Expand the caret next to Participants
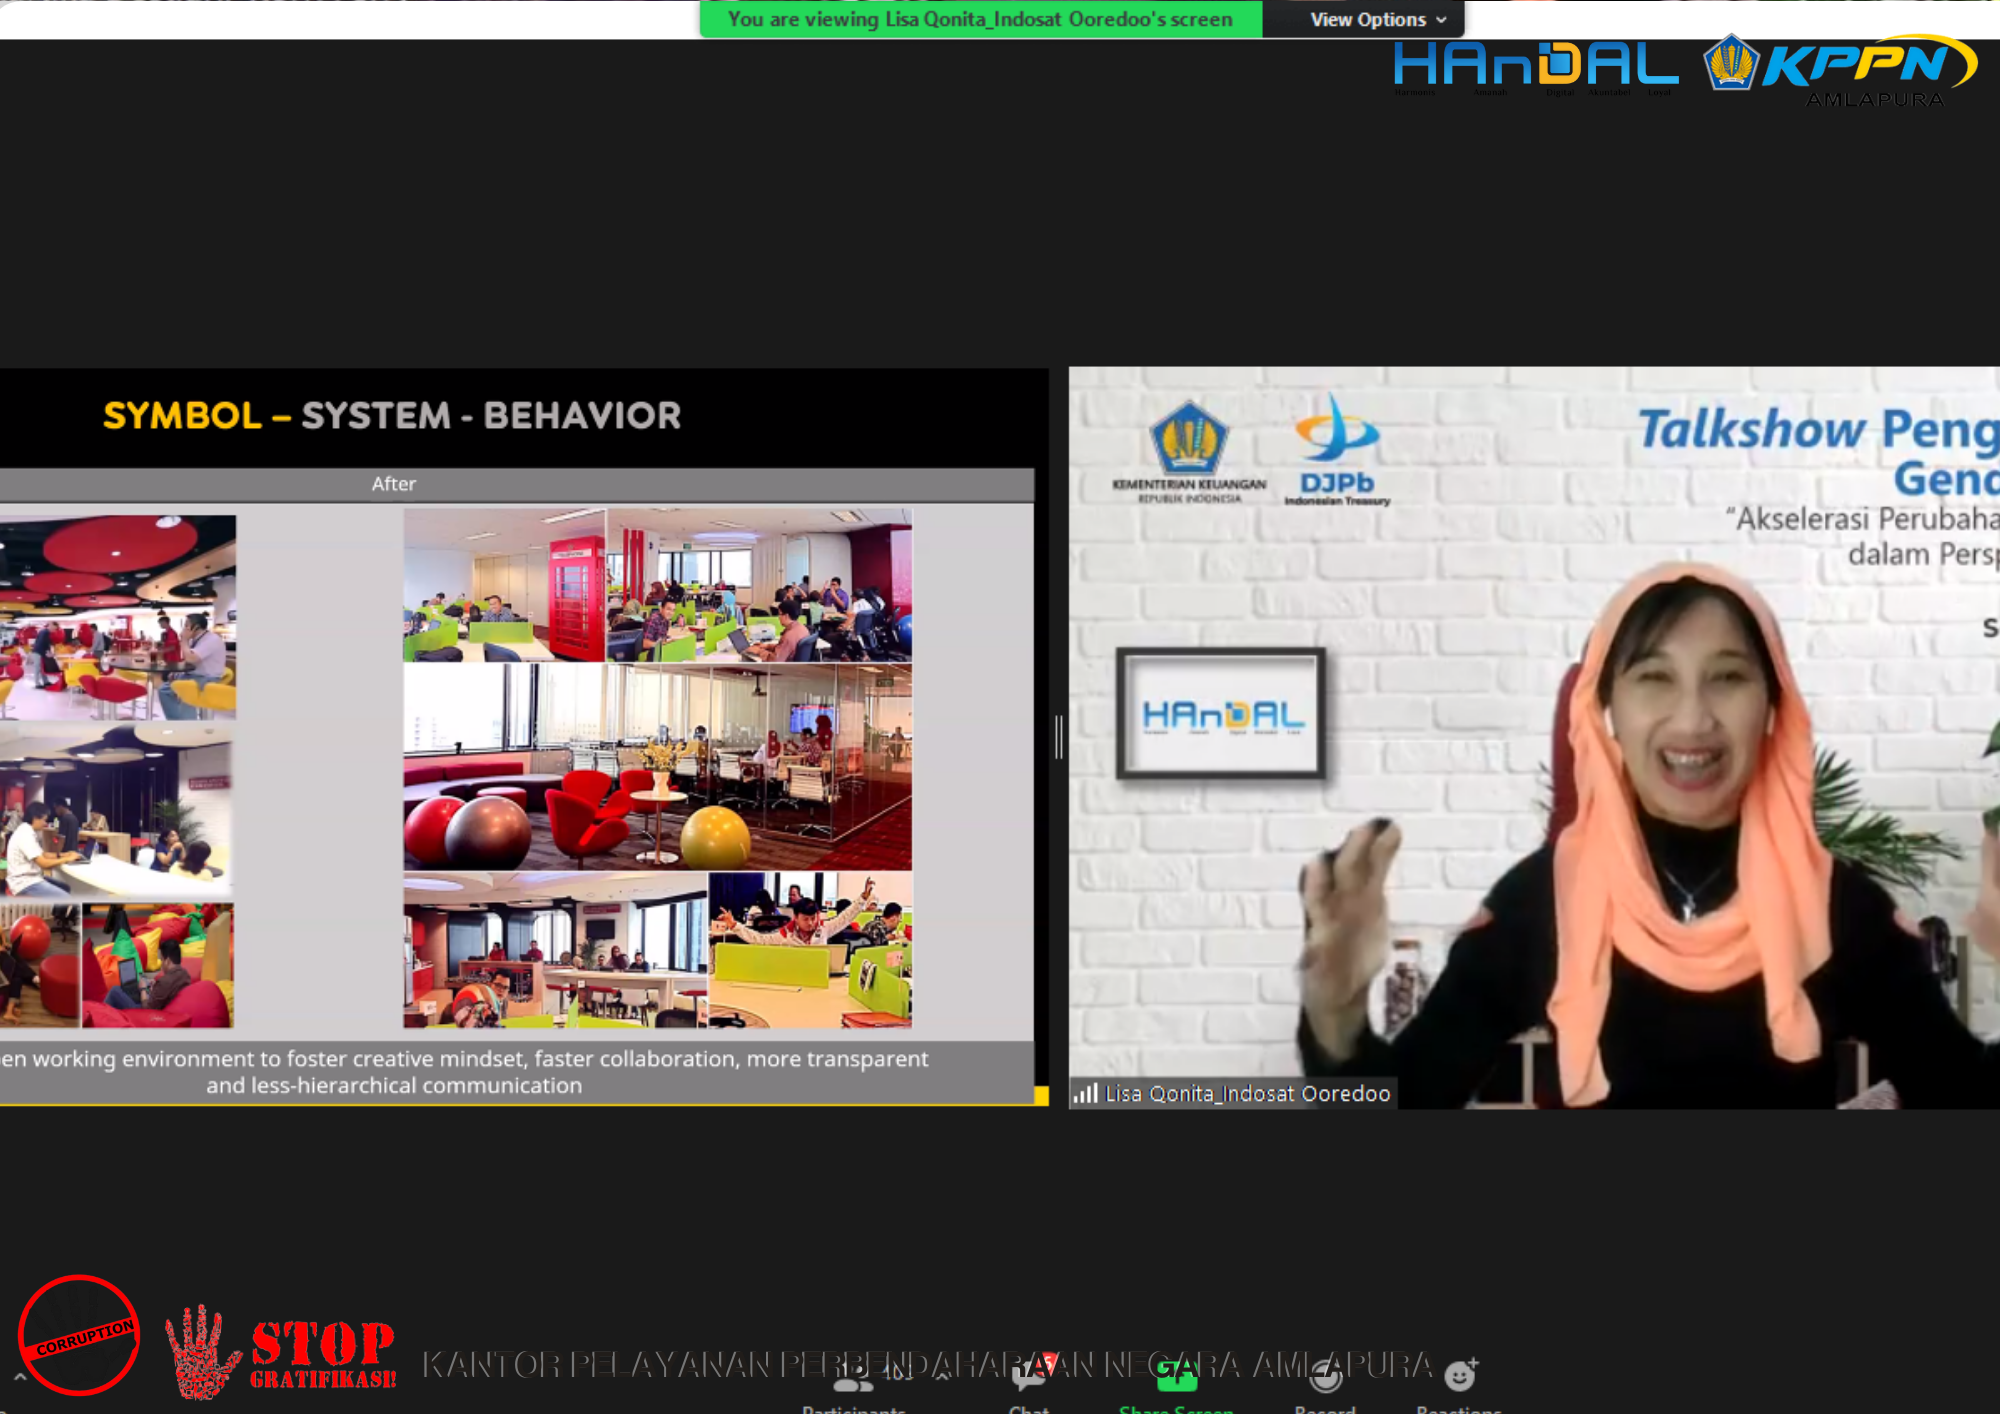Viewport: 2000px width, 1414px height. [x=941, y=1376]
